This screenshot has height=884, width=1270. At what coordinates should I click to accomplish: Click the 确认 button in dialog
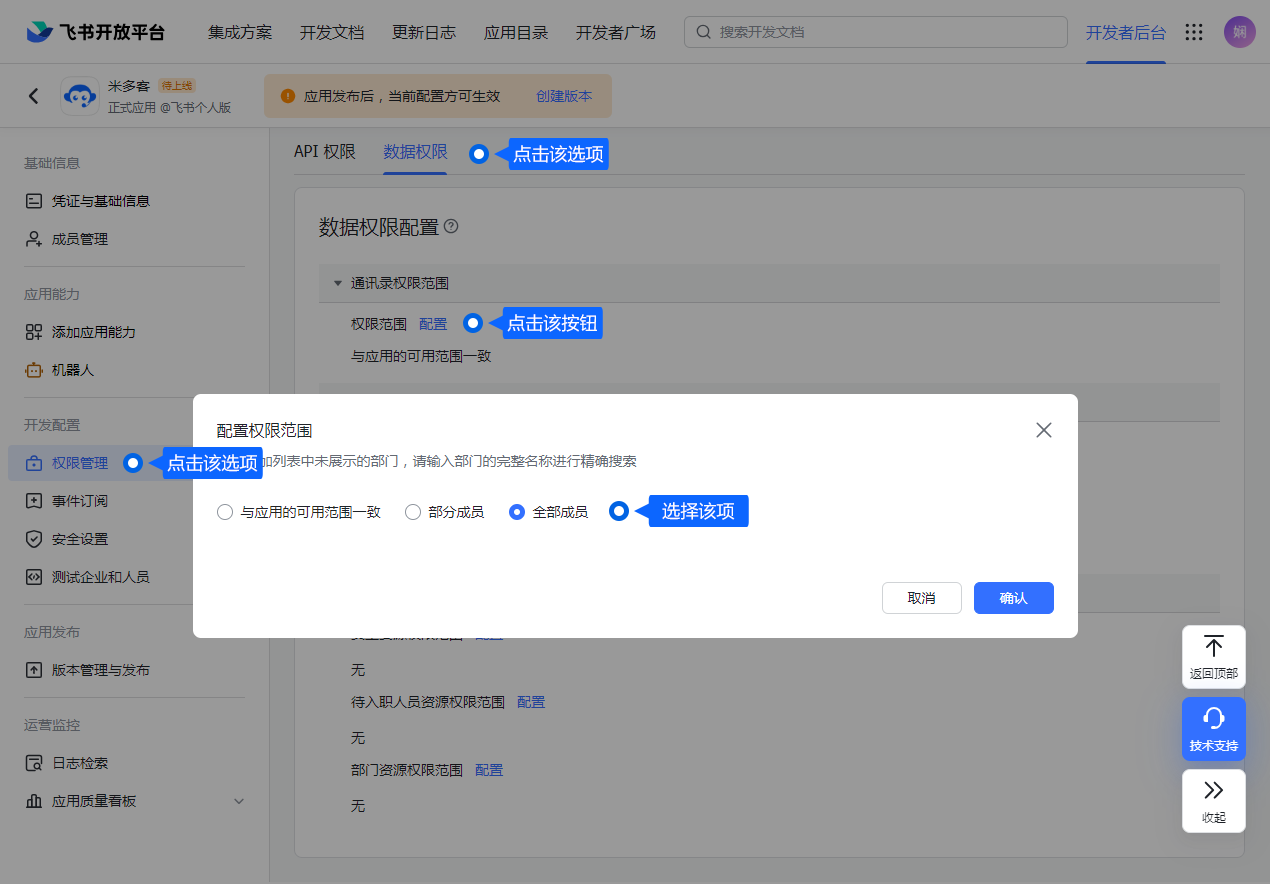point(1013,598)
